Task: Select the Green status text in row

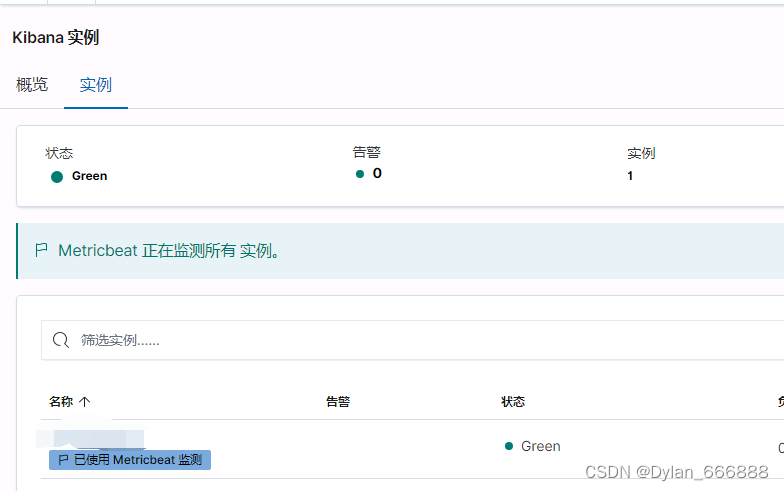Action: click(540, 446)
